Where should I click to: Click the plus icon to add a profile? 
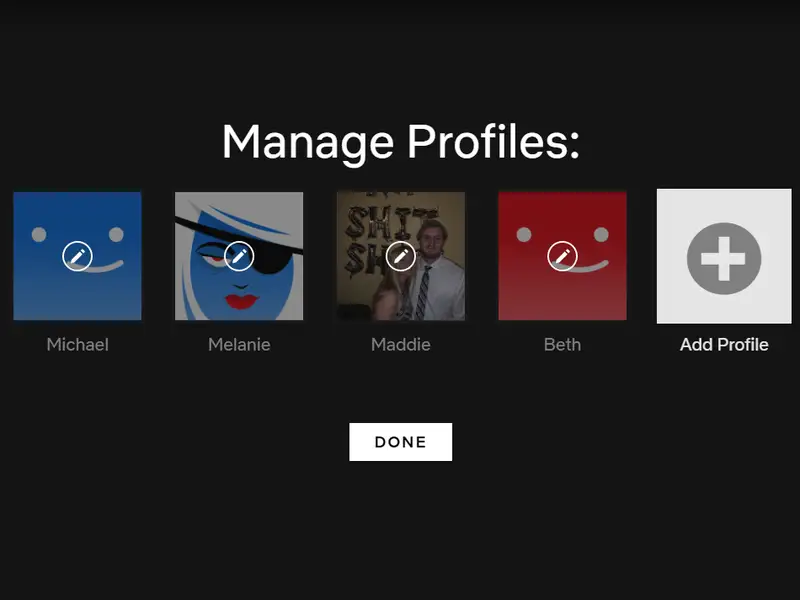click(723, 257)
